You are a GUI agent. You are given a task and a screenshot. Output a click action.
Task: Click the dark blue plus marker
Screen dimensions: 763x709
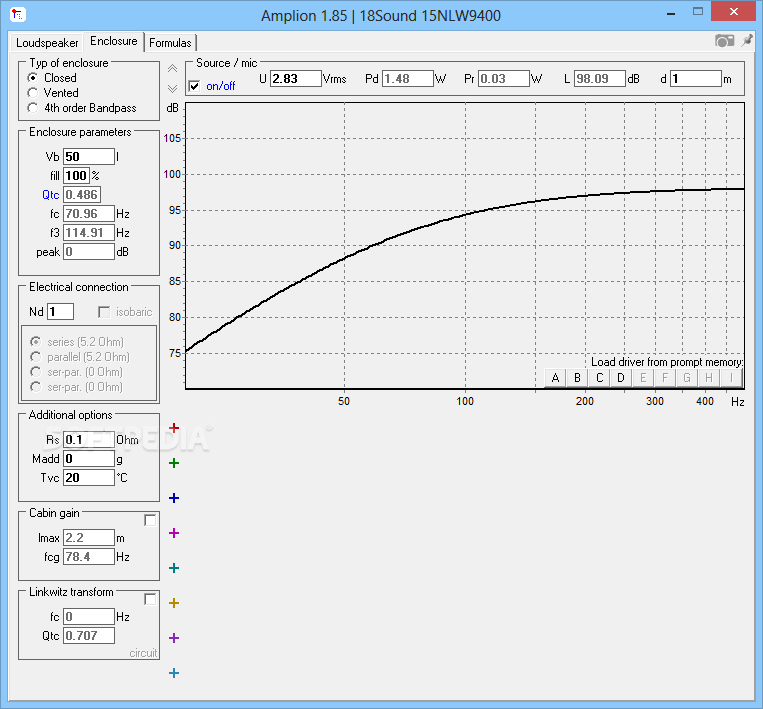click(174, 498)
